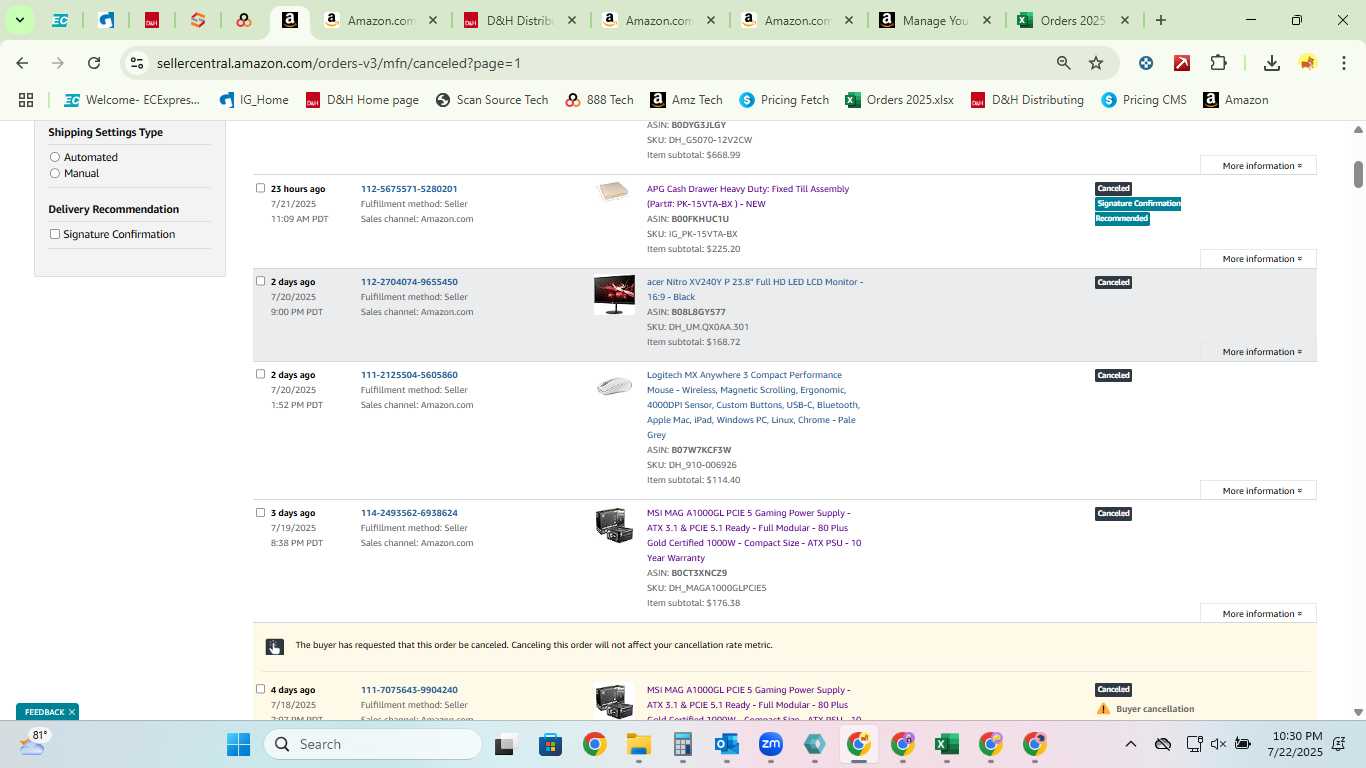This screenshot has height=768, width=1366.
Task: Tick checkbox for order 112-5675571-5280201
Action: coord(260,188)
